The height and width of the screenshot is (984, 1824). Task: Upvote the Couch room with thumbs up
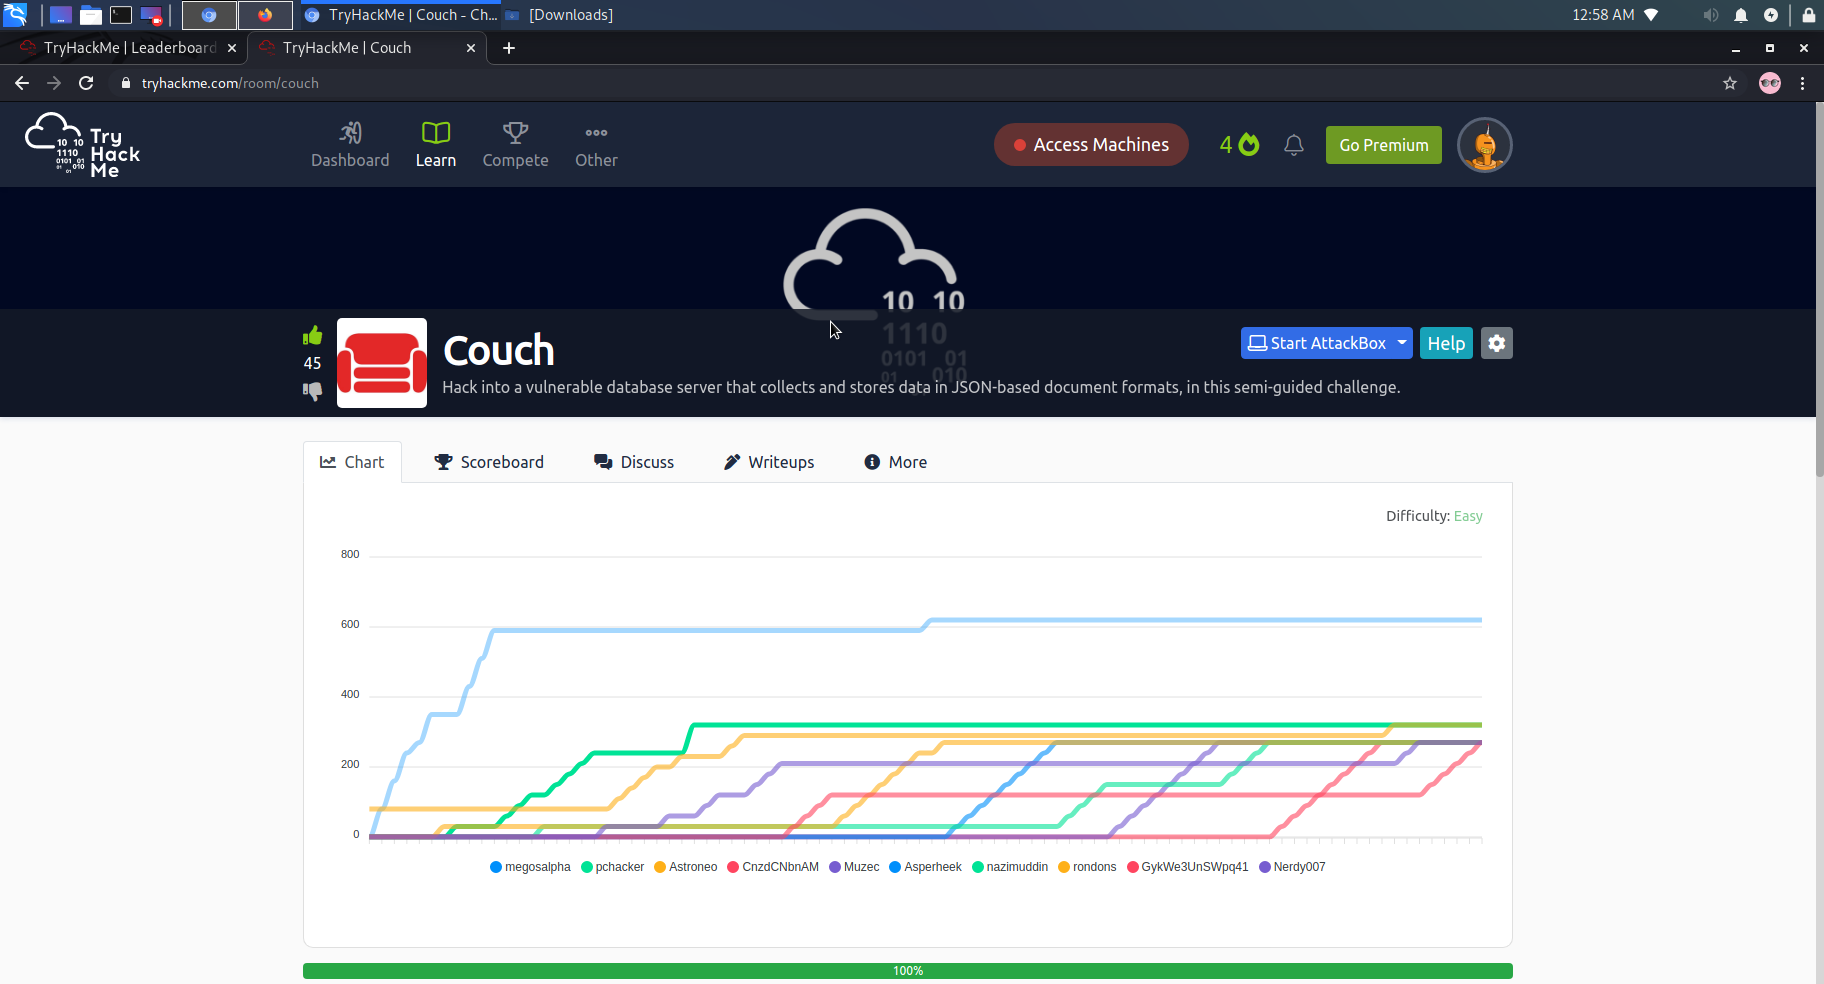tap(313, 336)
